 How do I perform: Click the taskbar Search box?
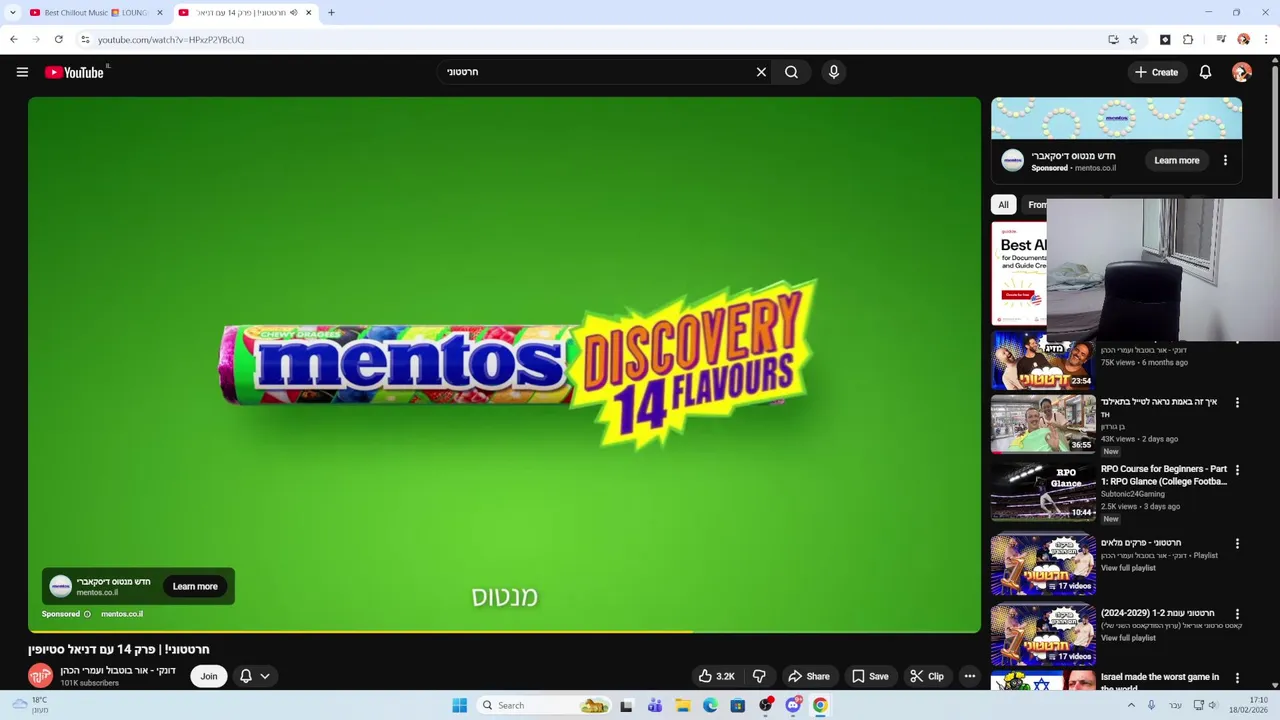coord(543,705)
